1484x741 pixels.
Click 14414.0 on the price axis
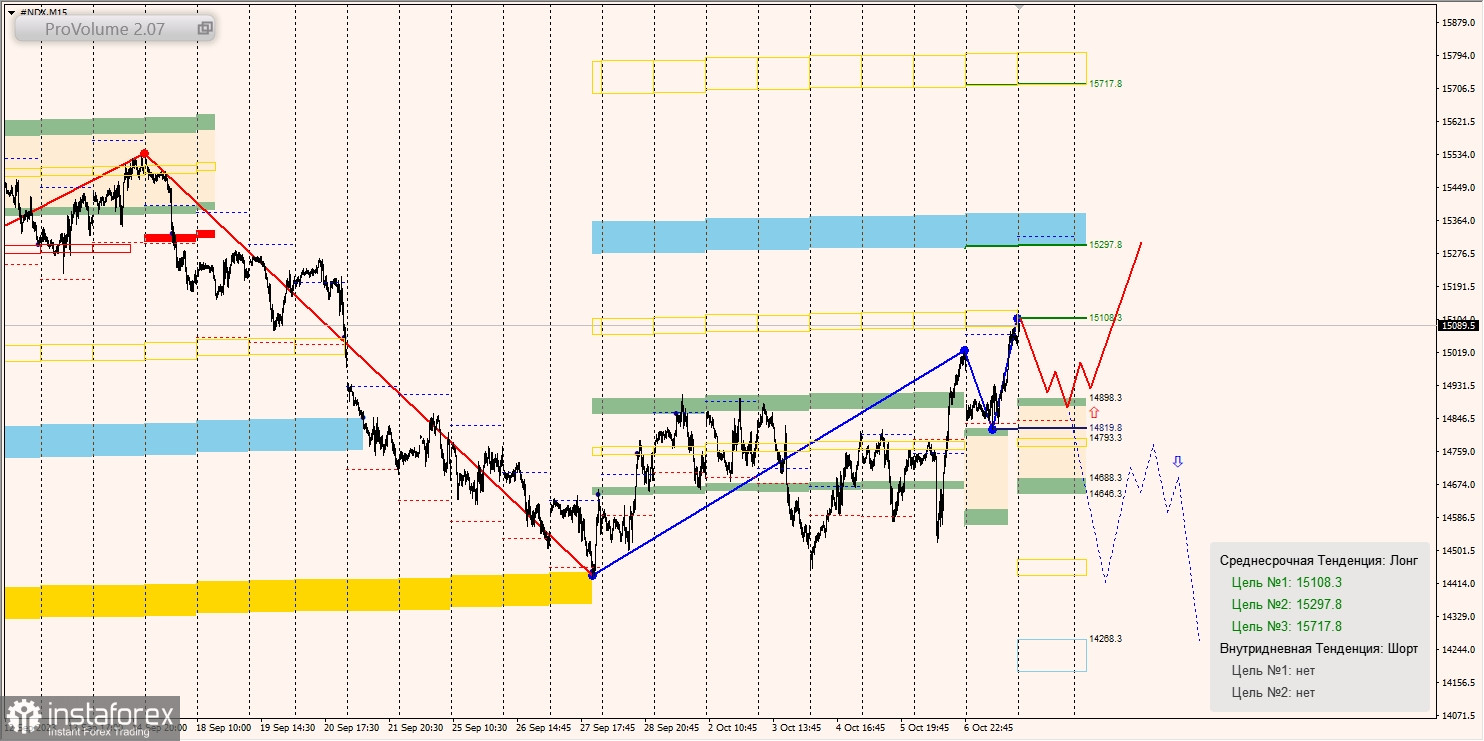point(1459,583)
